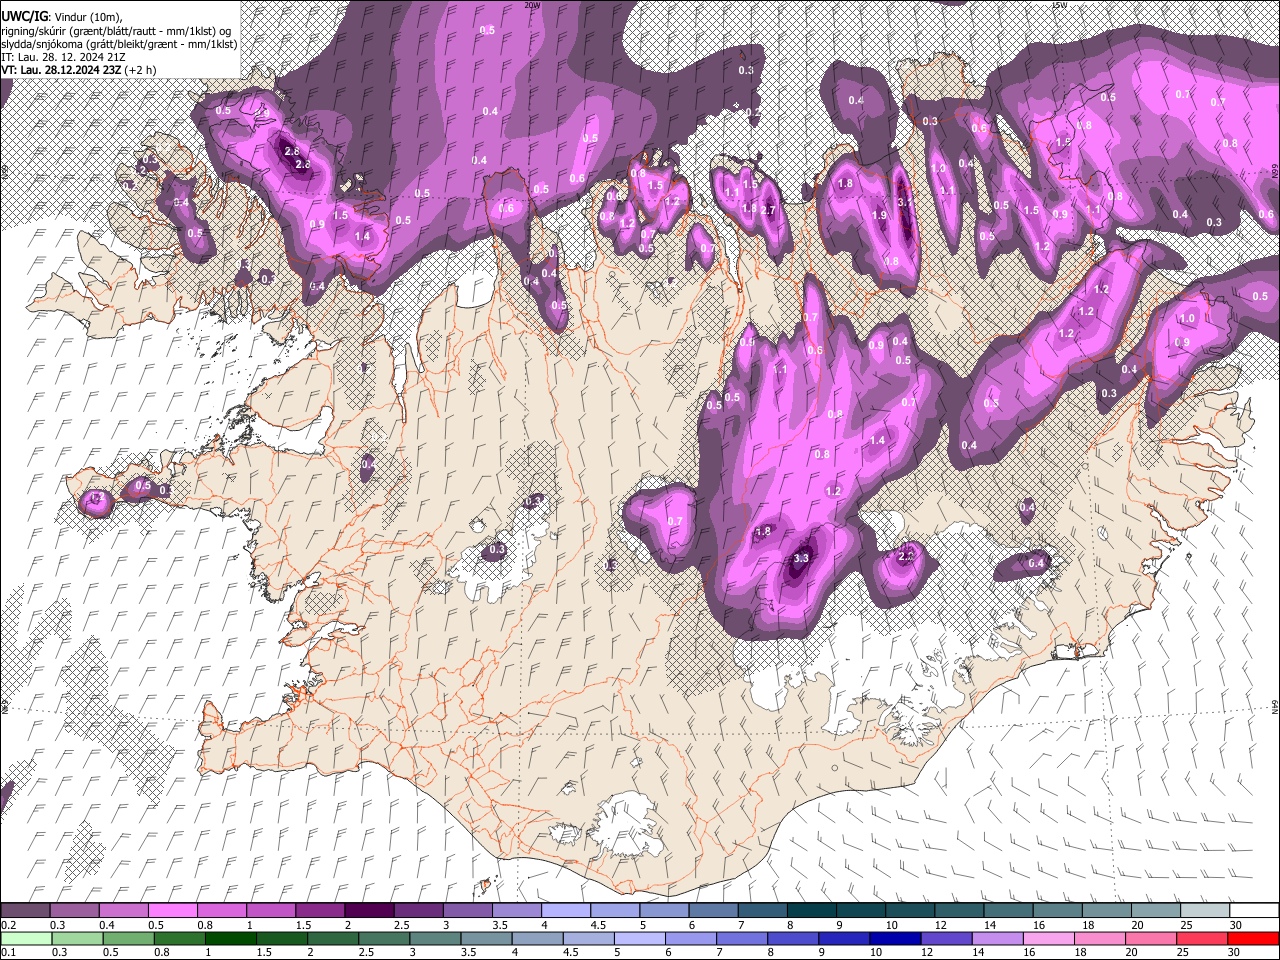1280x960 pixels.
Task: Click the '20W' longitude label
Action: [533, 5]
